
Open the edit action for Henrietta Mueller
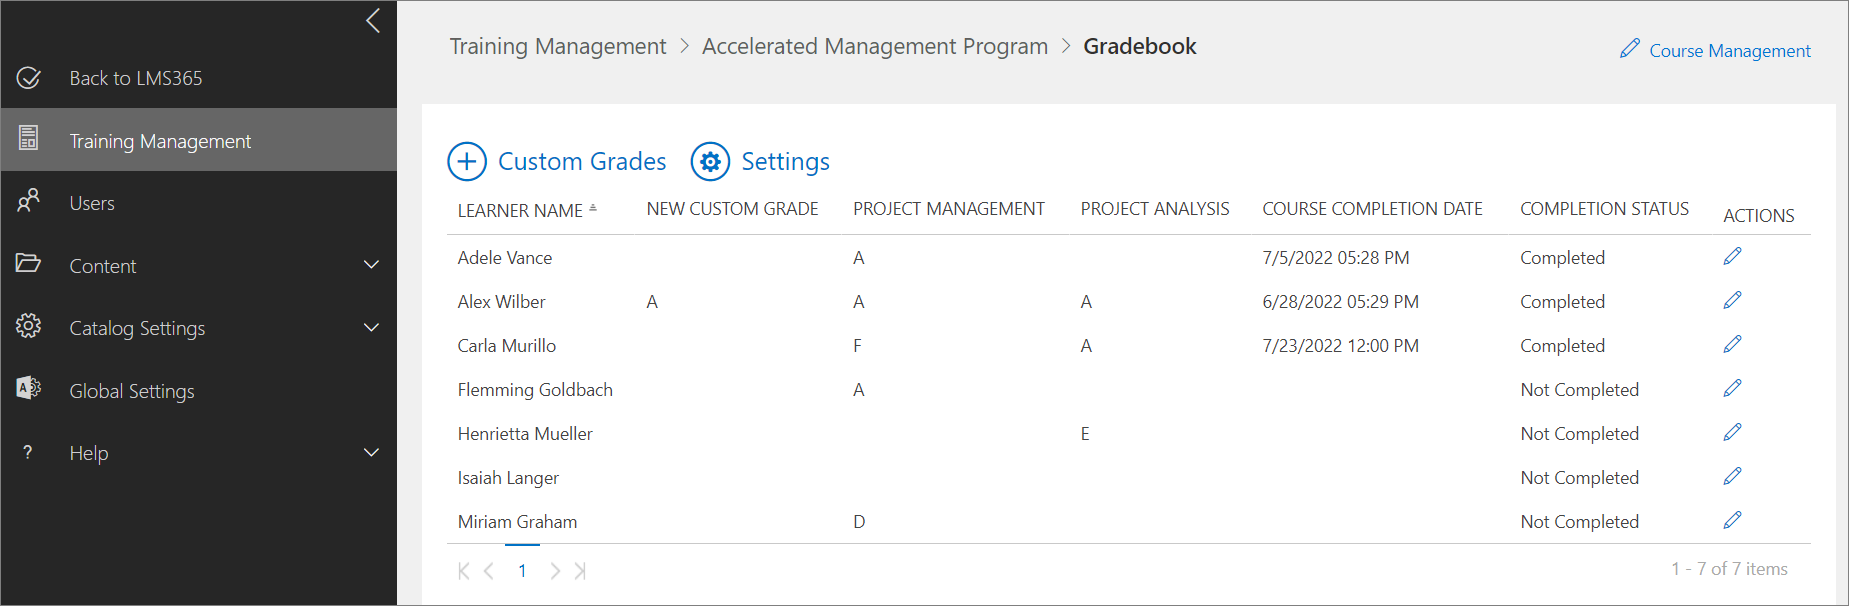[1732, 433]
